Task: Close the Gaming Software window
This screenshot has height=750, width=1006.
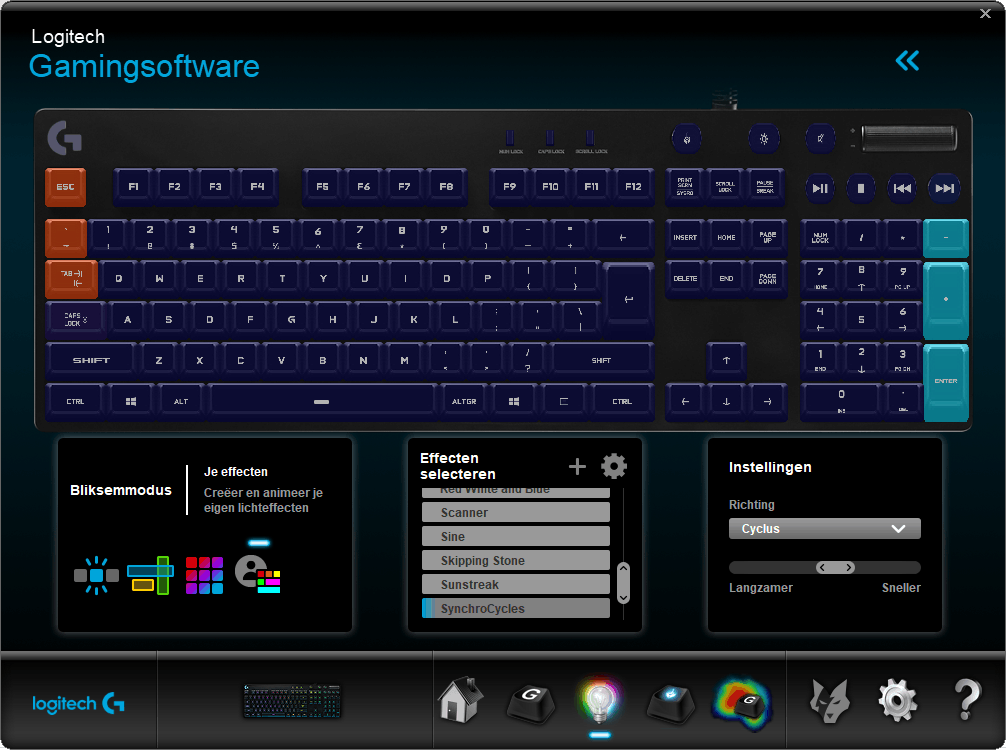Action: (985, 13)
